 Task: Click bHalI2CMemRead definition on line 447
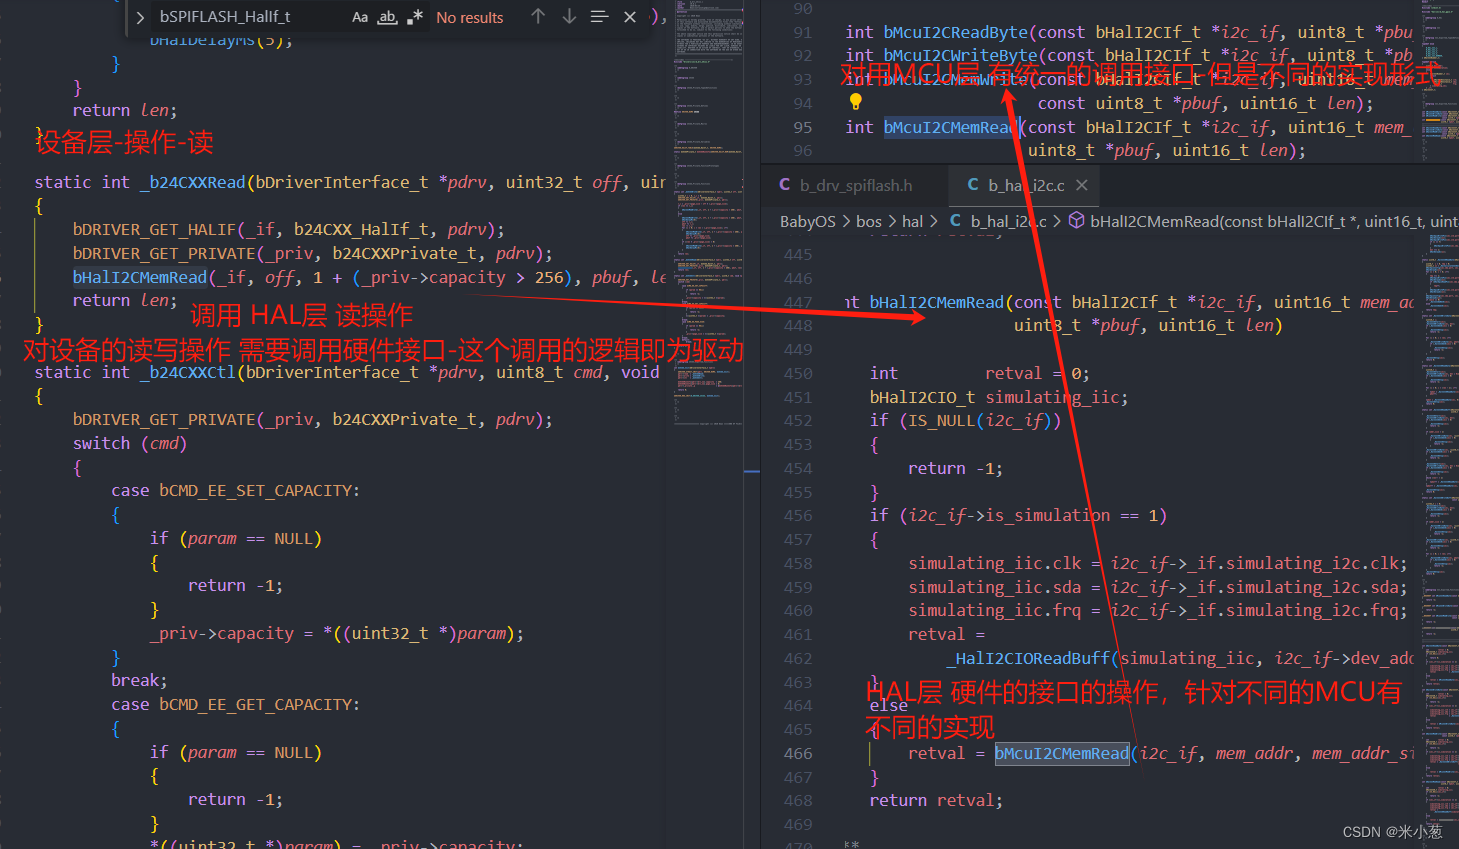point(936,302)
